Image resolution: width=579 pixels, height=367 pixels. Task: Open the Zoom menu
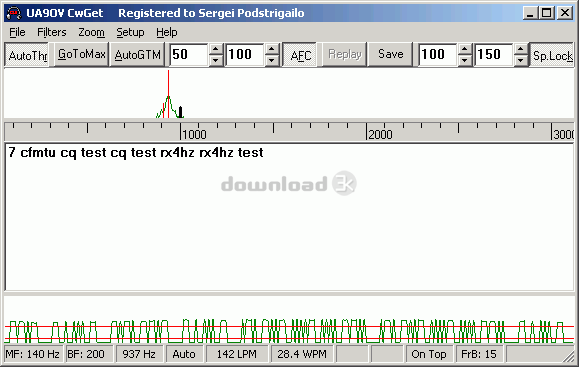pyautogui.click(x=91, y=32)
